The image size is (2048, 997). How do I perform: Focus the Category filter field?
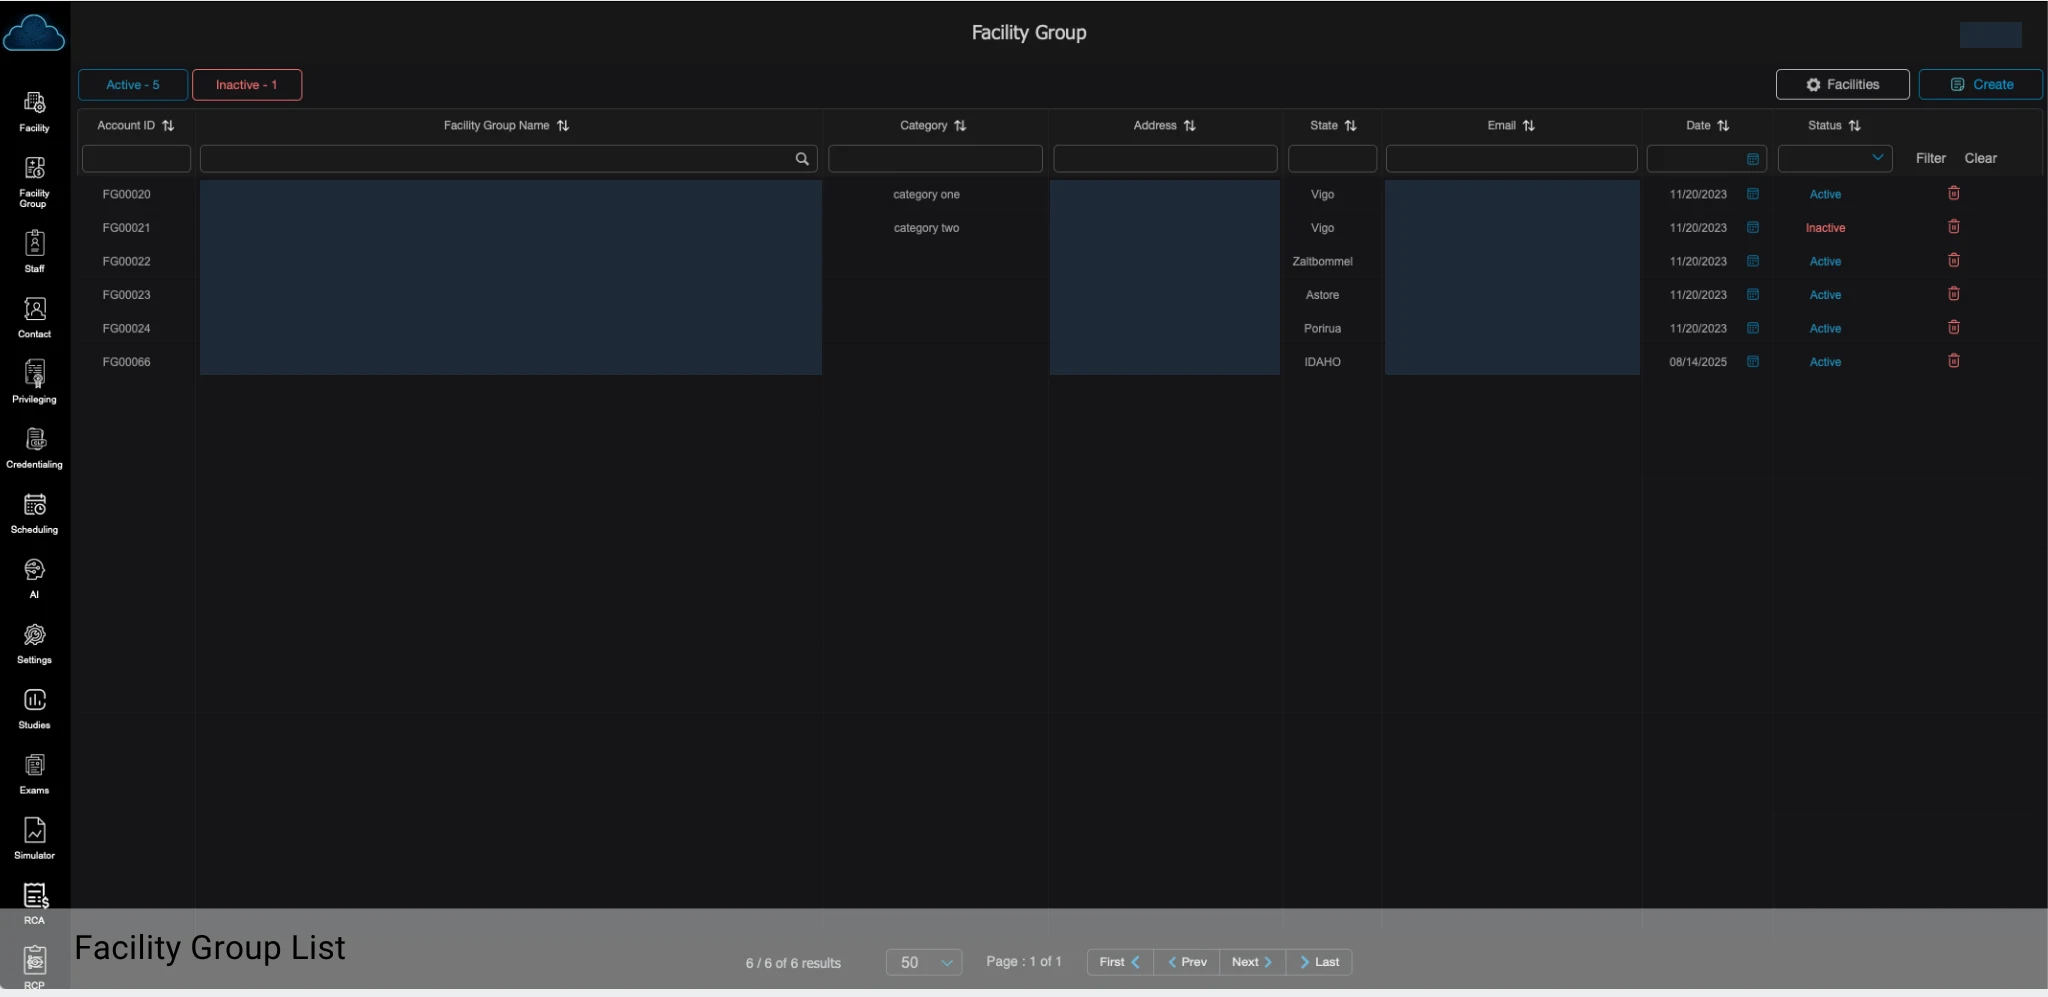(935, 158)
